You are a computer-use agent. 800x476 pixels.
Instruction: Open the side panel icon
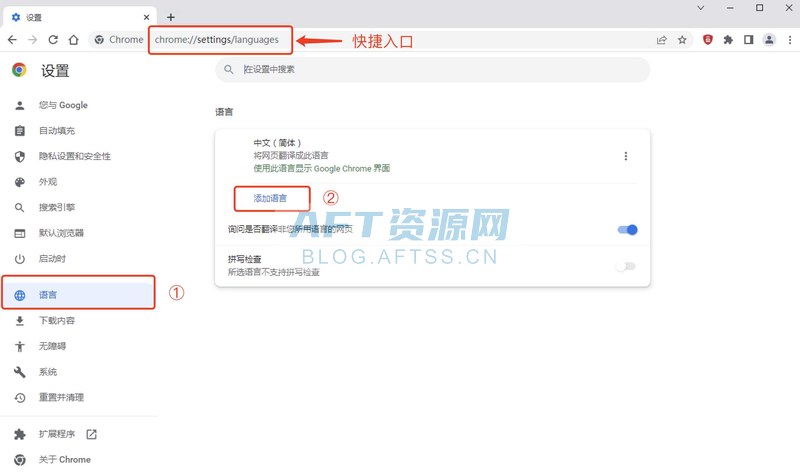[748, 40]
